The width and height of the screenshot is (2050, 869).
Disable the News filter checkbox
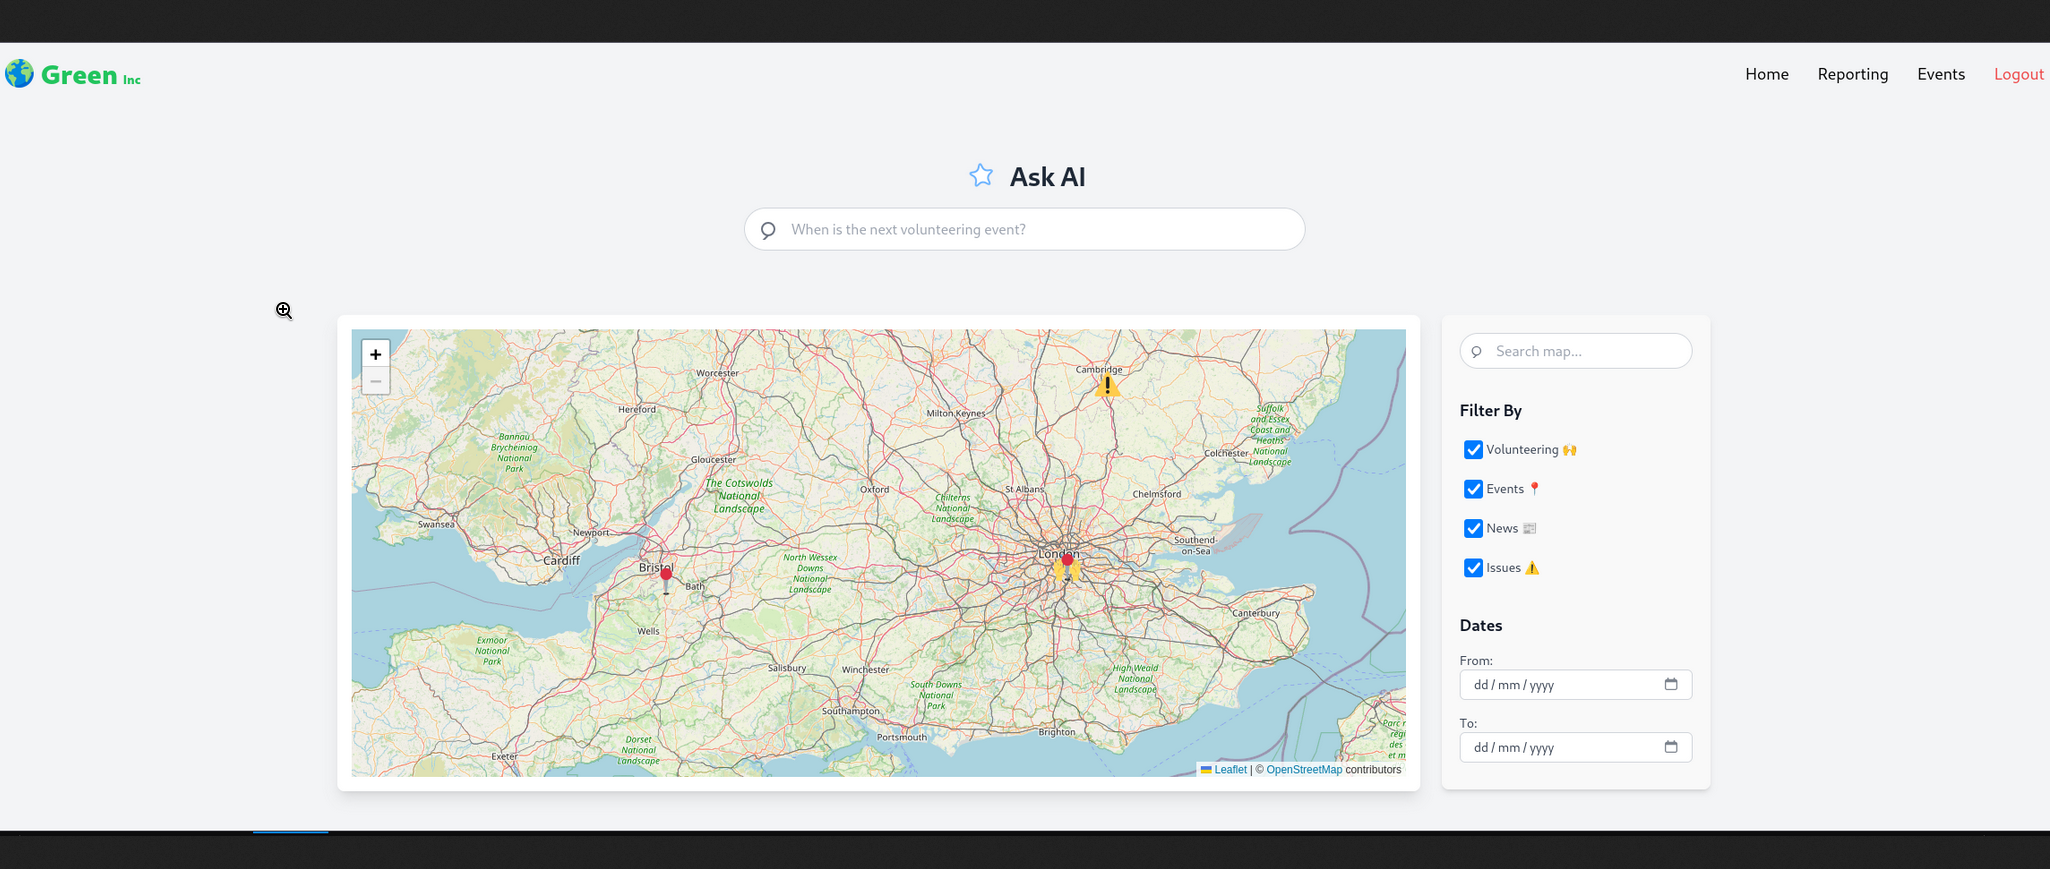1473,528
